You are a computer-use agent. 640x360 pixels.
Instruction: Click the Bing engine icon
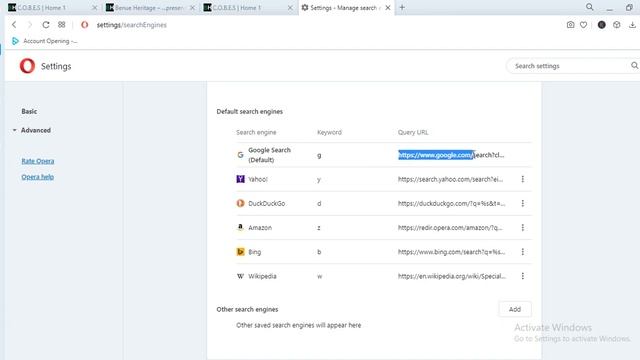pyautogui.click(x=240, y=252)
